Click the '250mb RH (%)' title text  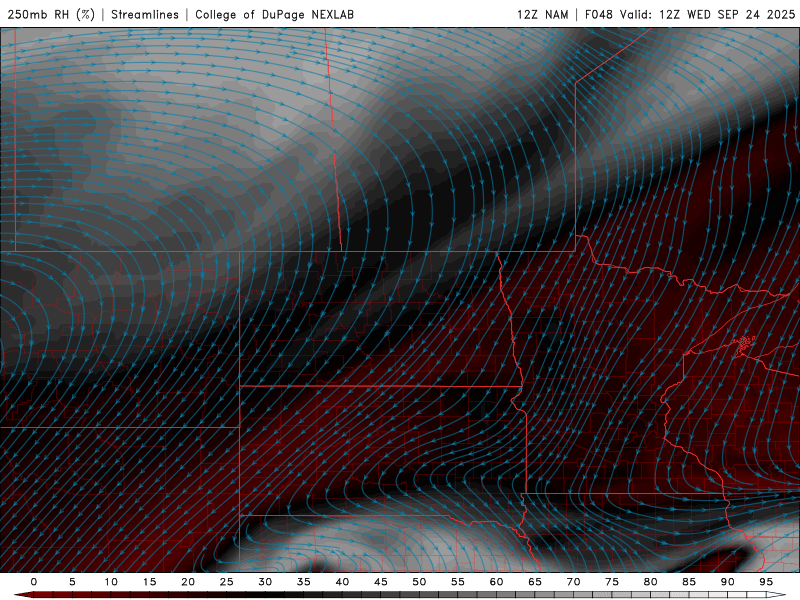[x=51, y=14]
